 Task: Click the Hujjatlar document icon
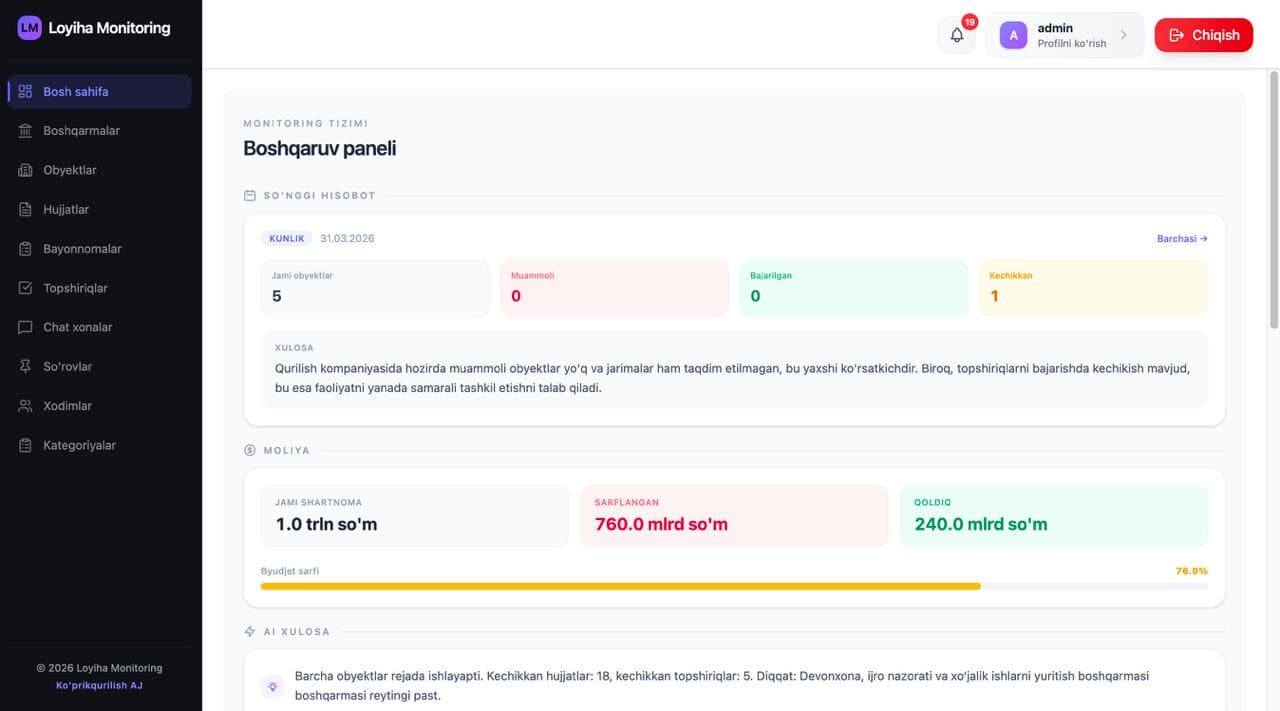click(26, 209)
